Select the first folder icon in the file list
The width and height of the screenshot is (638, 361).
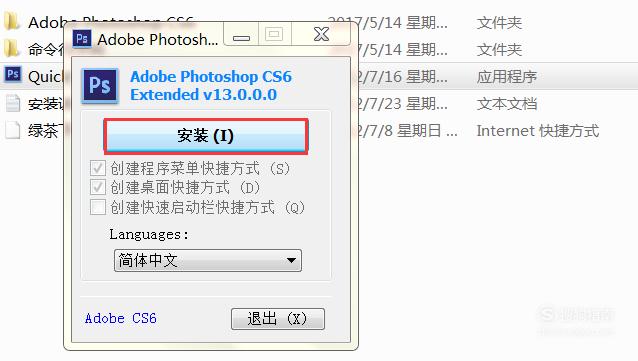click(12, 21)
